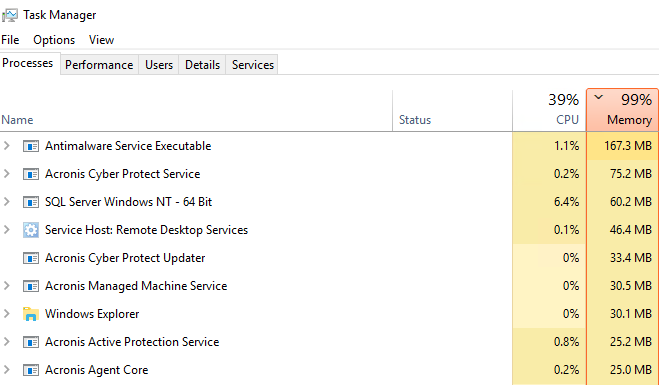
Task: Select the Acronis Agent Core name
Action: (97, 370)
